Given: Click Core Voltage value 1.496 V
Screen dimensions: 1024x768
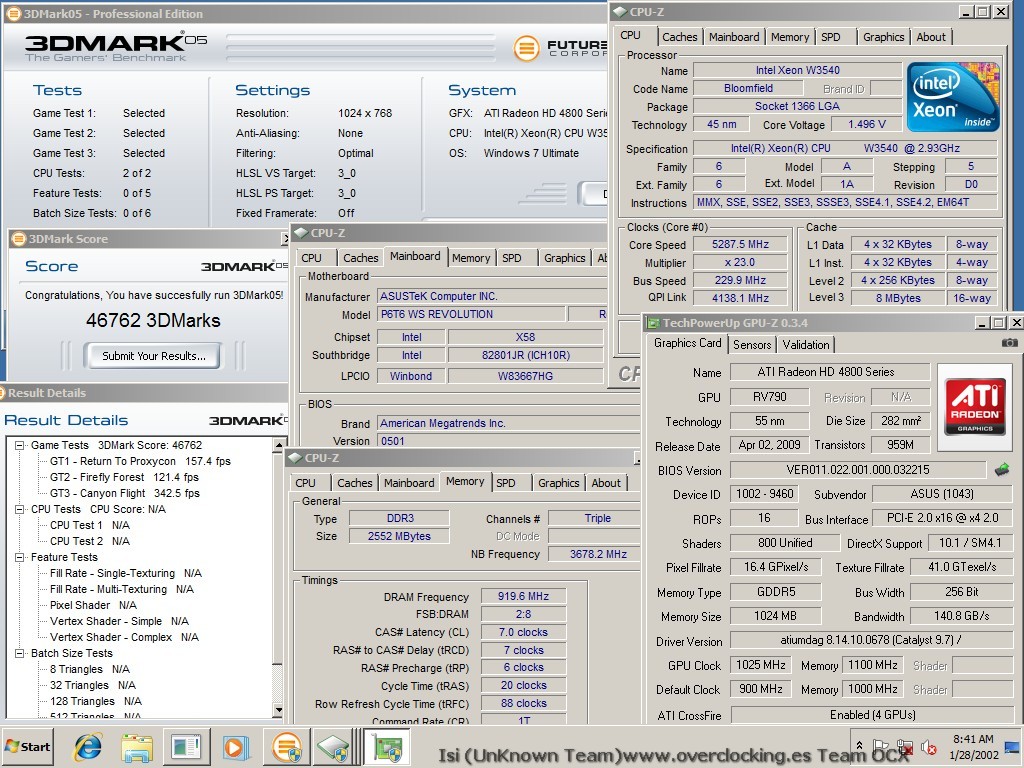Looking at the screenshot, I should pyautogui.click(x=867, y=124).
